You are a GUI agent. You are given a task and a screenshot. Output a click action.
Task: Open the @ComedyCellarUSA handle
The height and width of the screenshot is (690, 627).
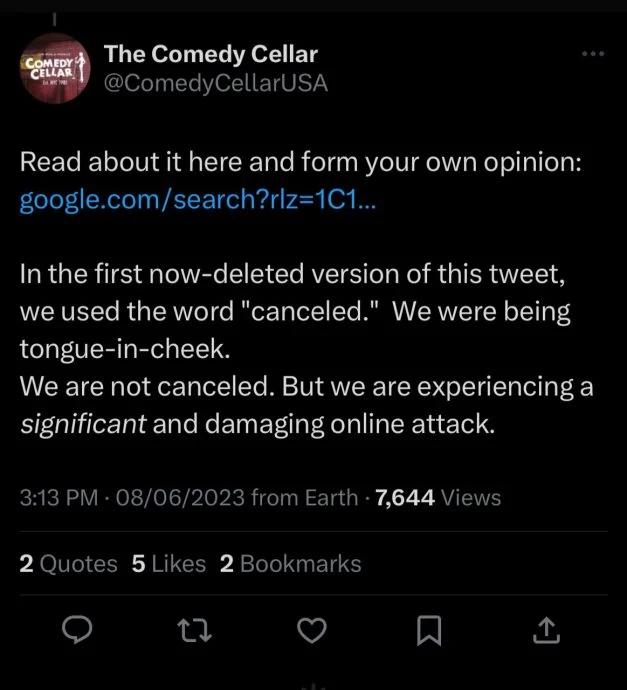[x=215, y=84]
